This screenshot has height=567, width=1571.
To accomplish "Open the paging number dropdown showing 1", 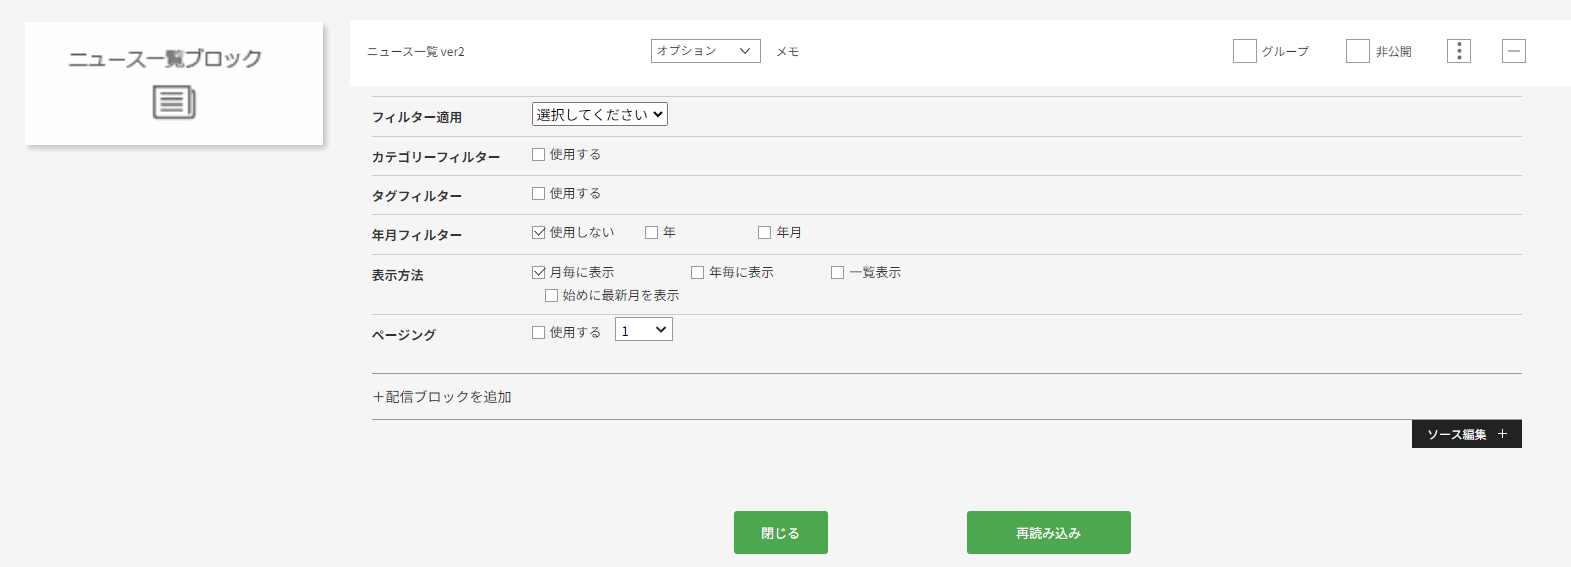I will click(644, 330).
